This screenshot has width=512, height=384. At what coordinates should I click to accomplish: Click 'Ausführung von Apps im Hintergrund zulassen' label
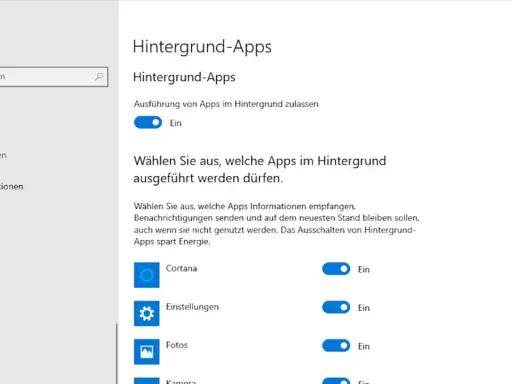(x=226, y=104)
